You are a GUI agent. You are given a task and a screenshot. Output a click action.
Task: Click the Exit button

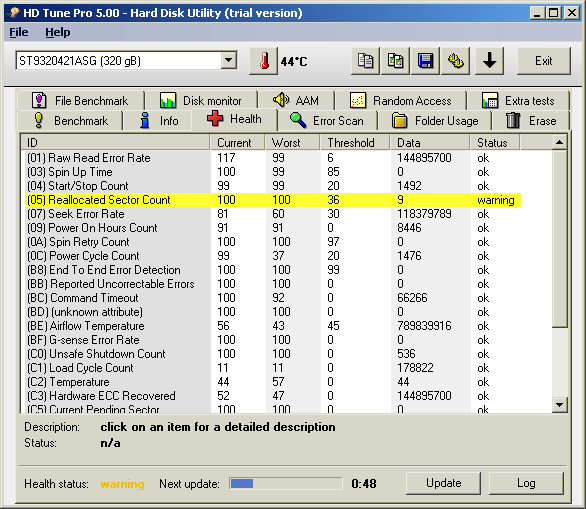[543, 61]
